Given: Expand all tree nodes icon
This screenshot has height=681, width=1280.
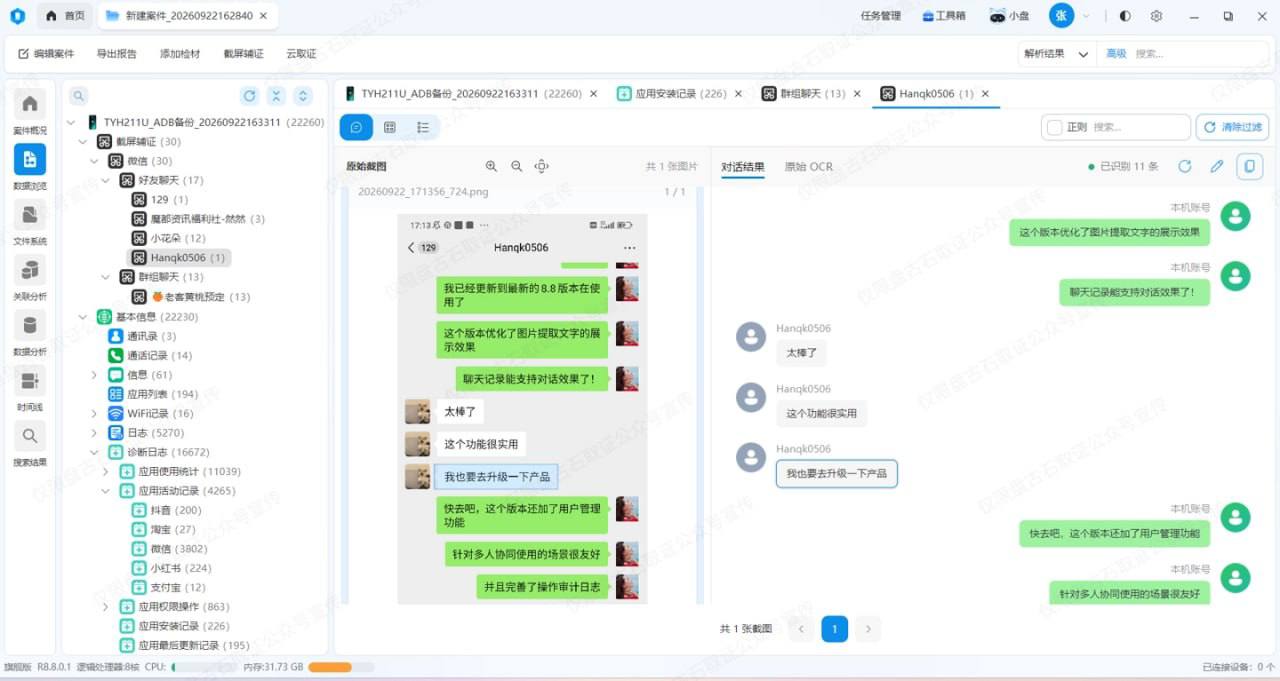Looking at the screenshot, I should click(x=303, y=96).
